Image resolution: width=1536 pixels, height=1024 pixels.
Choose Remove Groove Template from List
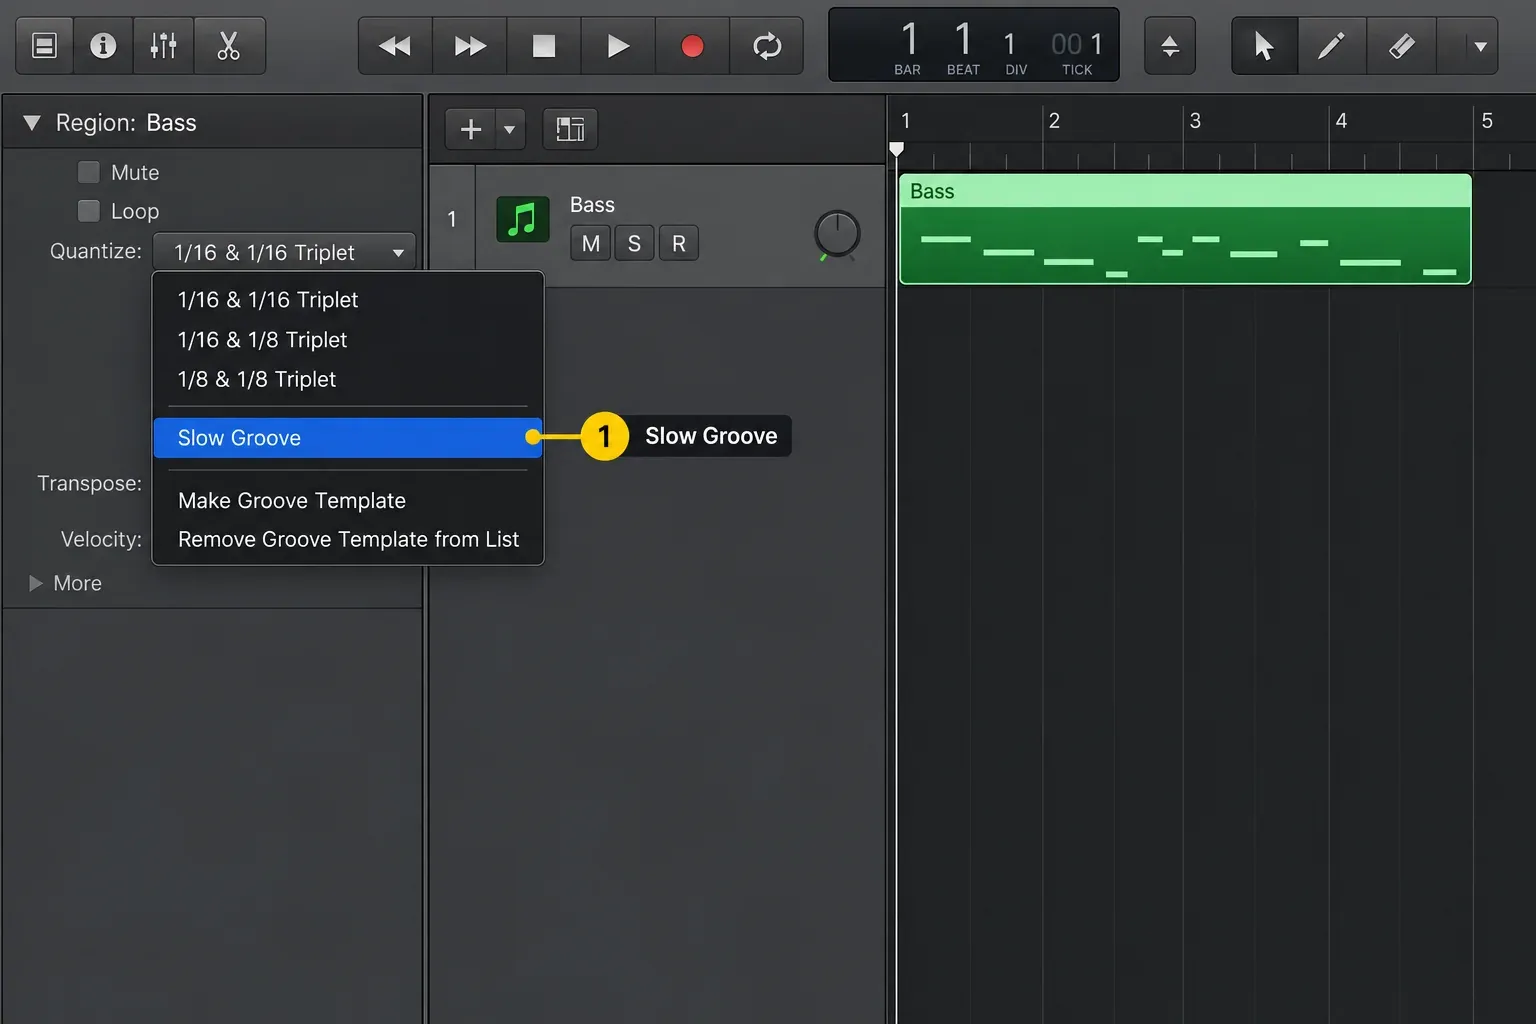pos(348,539)
